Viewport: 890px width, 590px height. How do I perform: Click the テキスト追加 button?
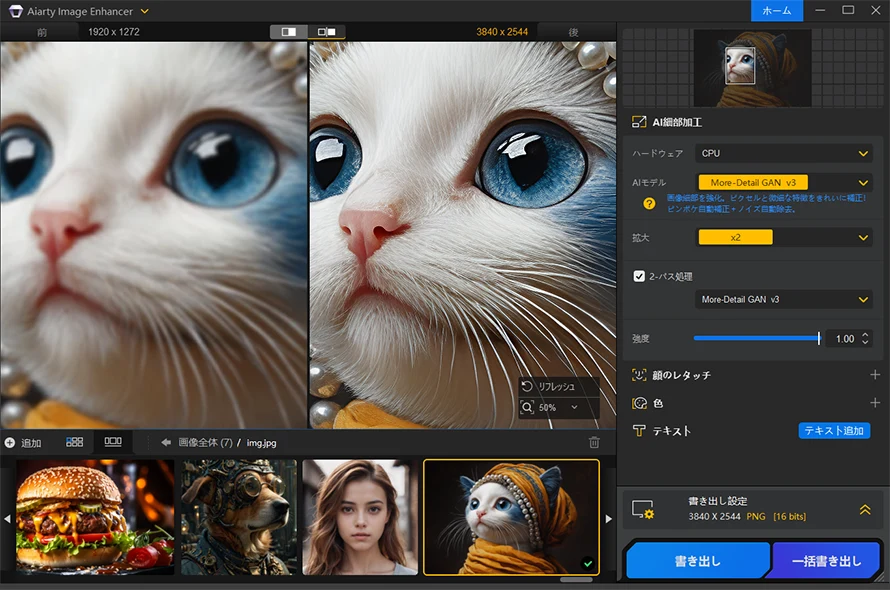click(834, 430)
